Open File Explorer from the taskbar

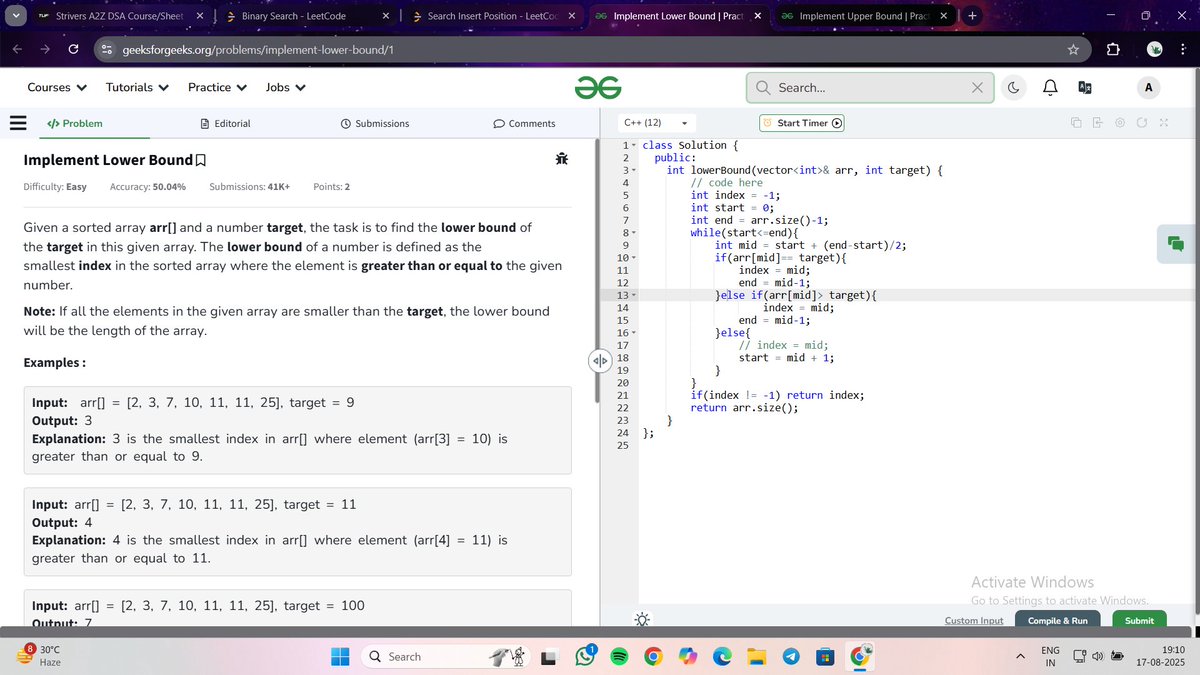pyautogui.click(x=756, y=657)
